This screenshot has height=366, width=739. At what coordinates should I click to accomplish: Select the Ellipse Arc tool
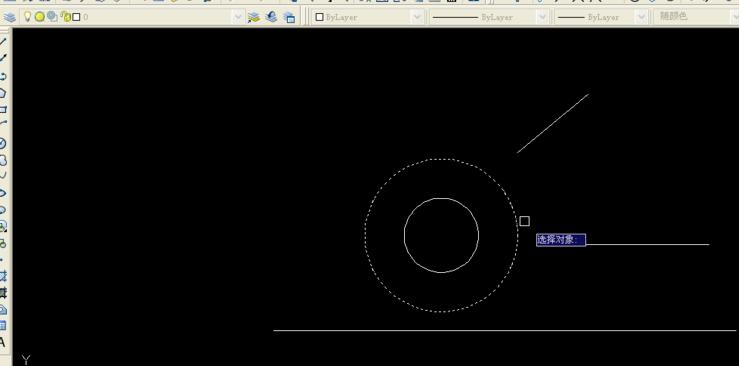tap(3, 210)
